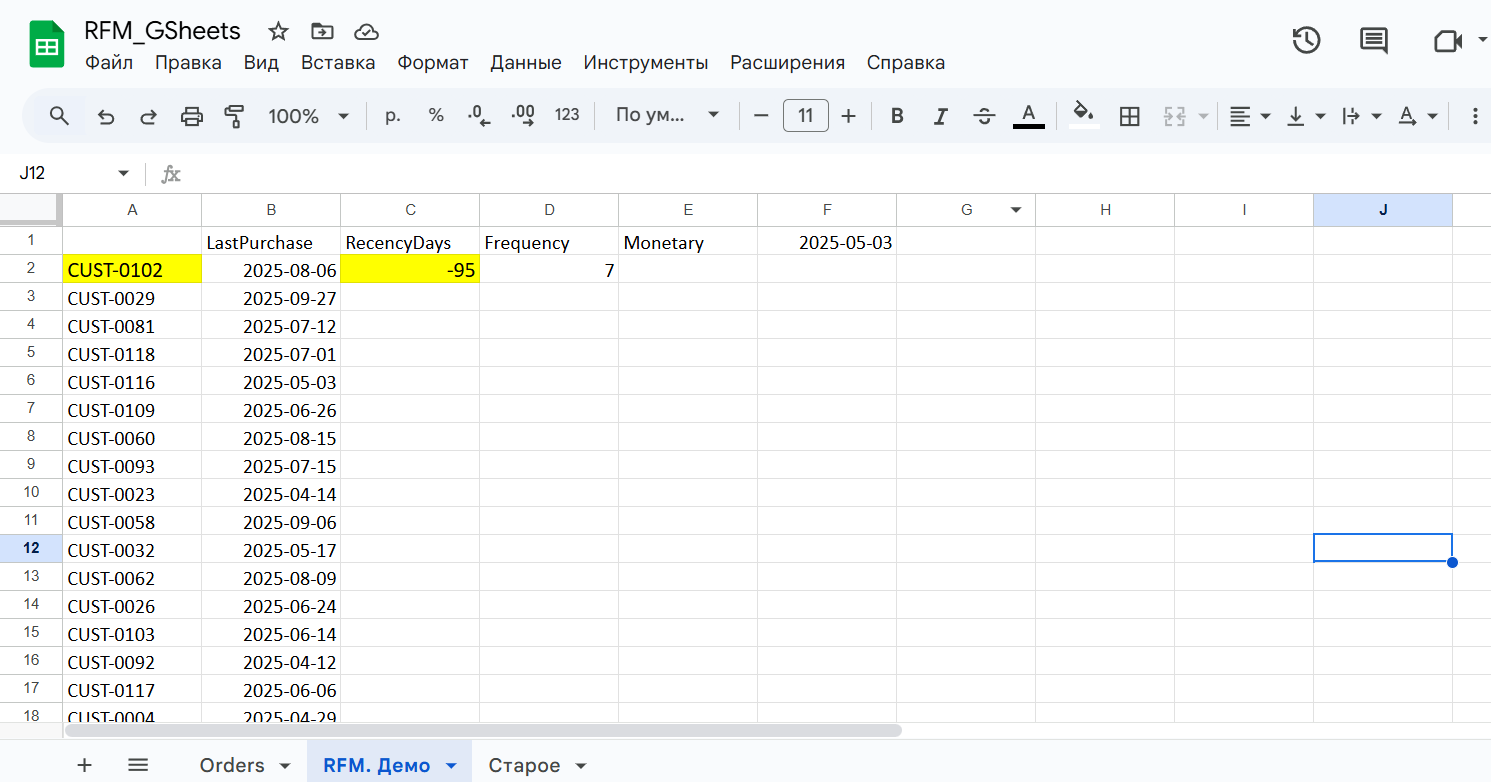This screenshot has width=1491, height=782.
Task: Open the Name Box dropdown arrow
Action: 124,173
